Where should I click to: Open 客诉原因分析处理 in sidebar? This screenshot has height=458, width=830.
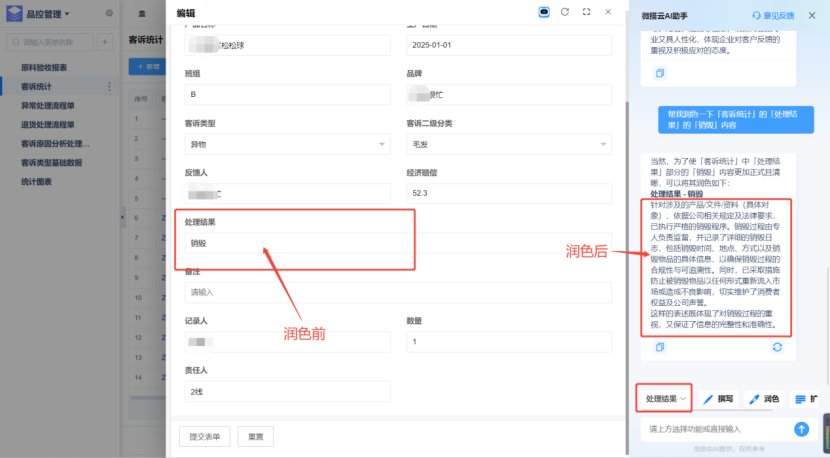55,143
